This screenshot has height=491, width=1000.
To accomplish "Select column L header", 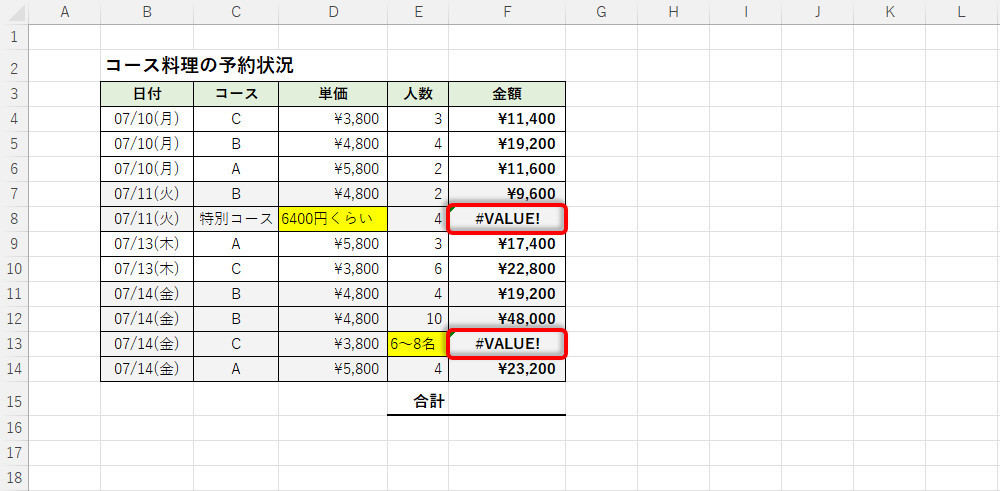I will coord(962,12).
